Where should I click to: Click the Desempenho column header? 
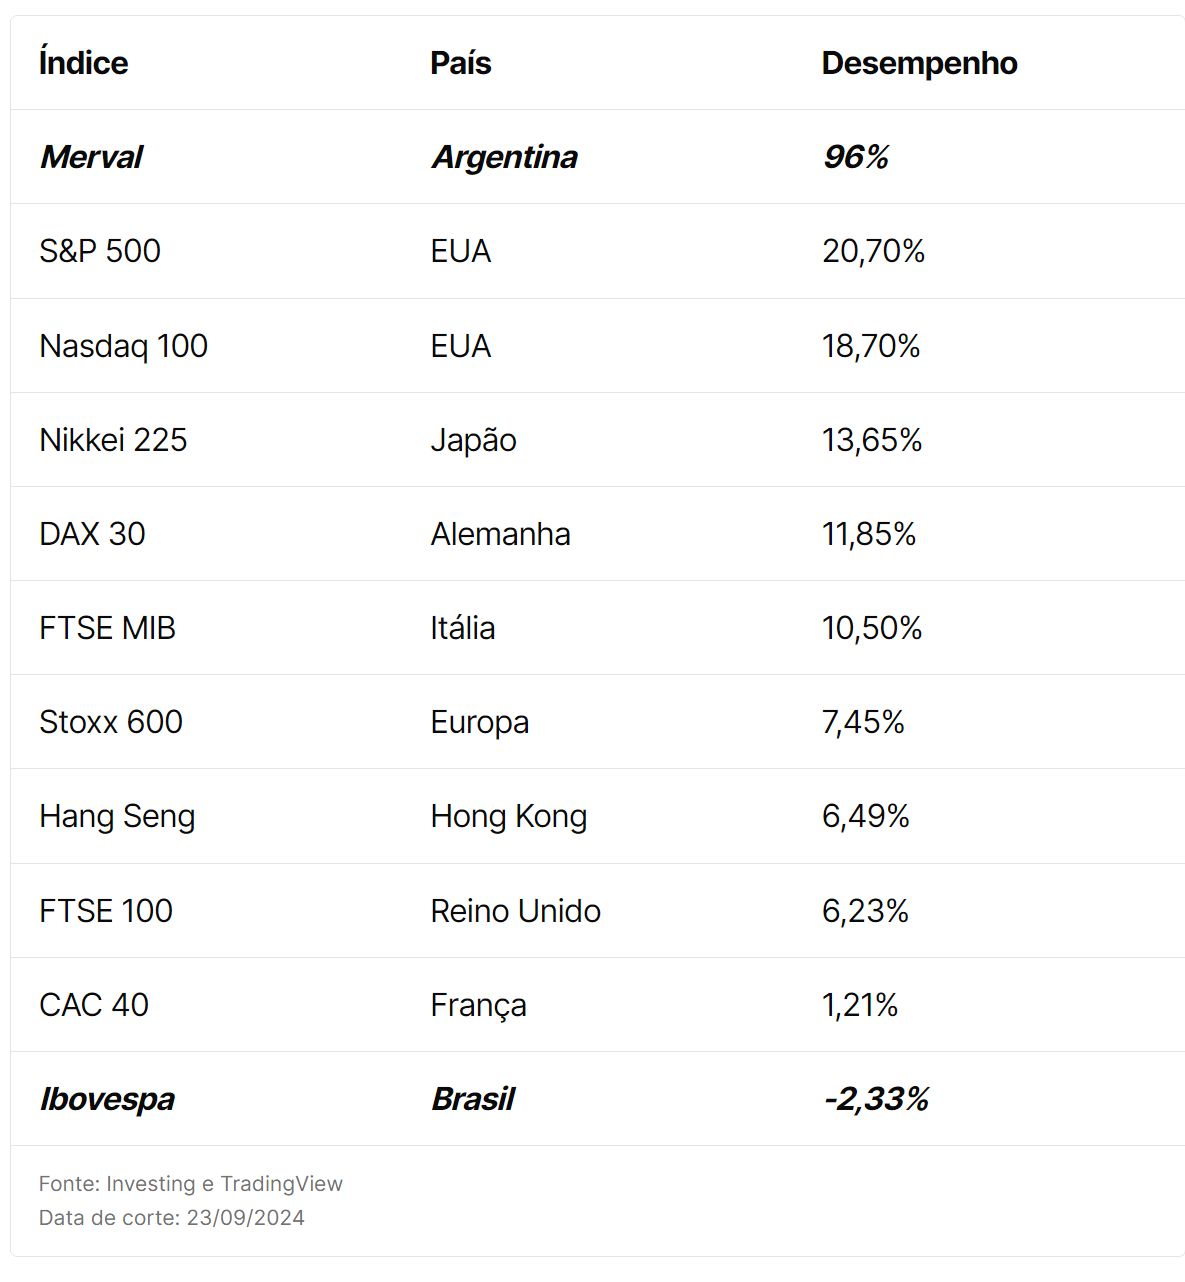tap(919, 63)
